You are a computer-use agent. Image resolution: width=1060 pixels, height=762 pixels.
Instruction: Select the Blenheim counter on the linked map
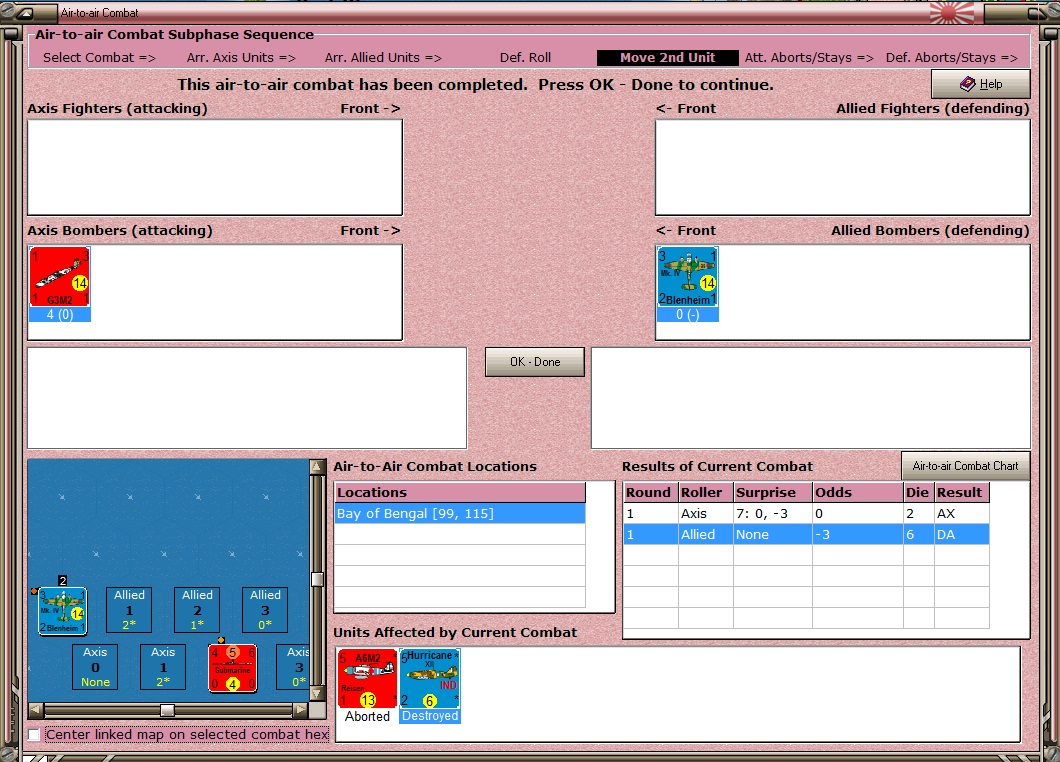point(62,611)
